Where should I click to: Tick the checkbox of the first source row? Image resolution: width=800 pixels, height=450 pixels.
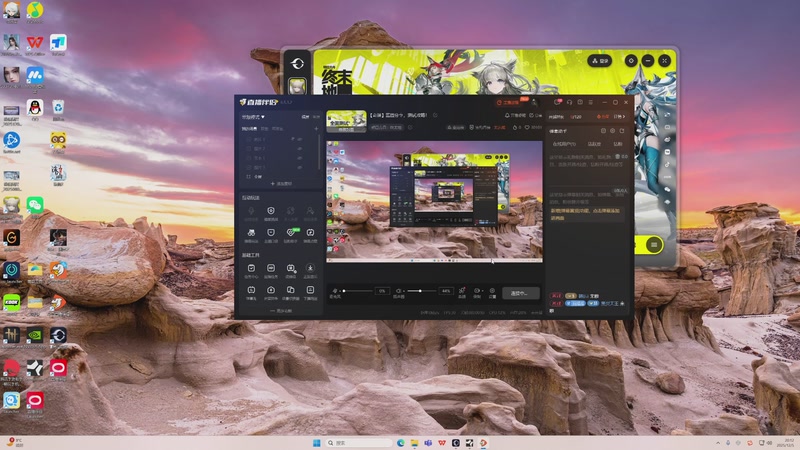[248, 139]
